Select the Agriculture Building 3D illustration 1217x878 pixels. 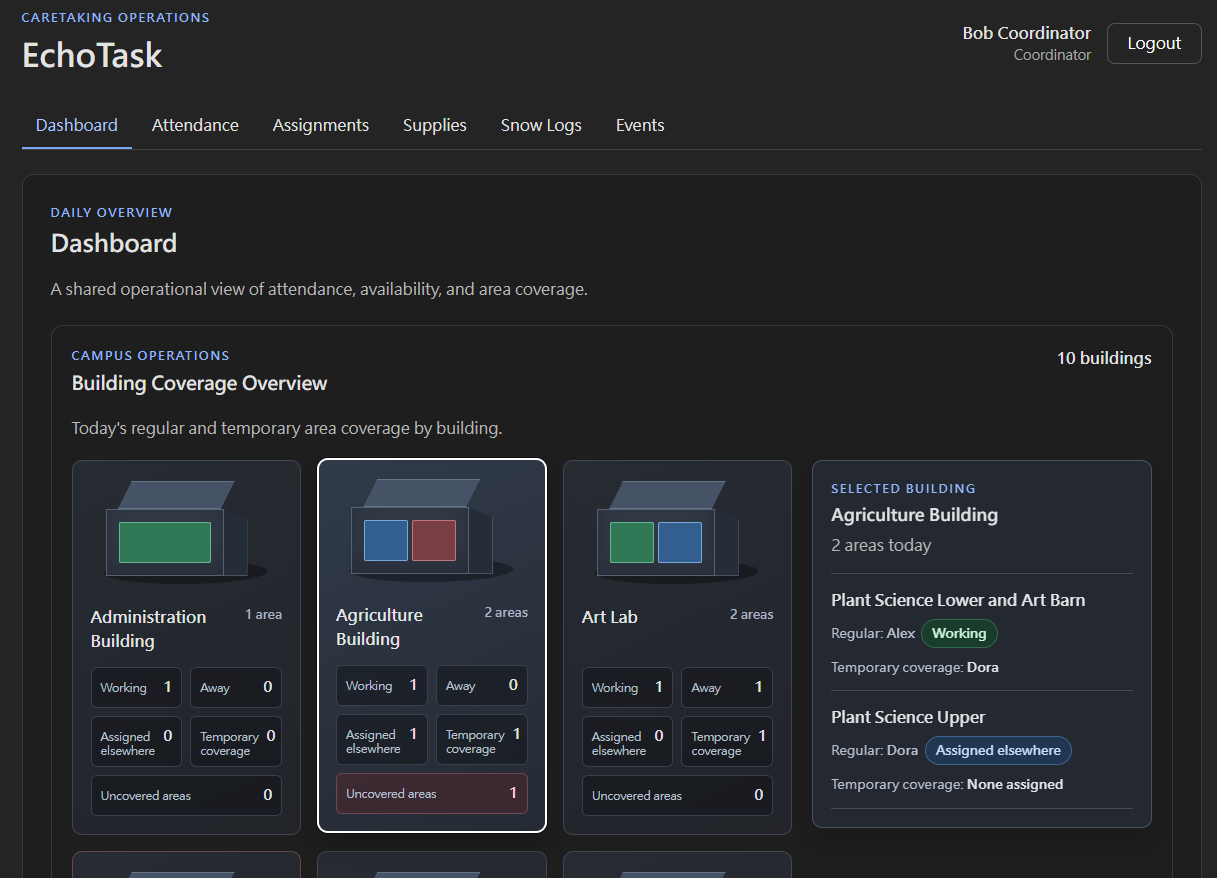point(432,529)
